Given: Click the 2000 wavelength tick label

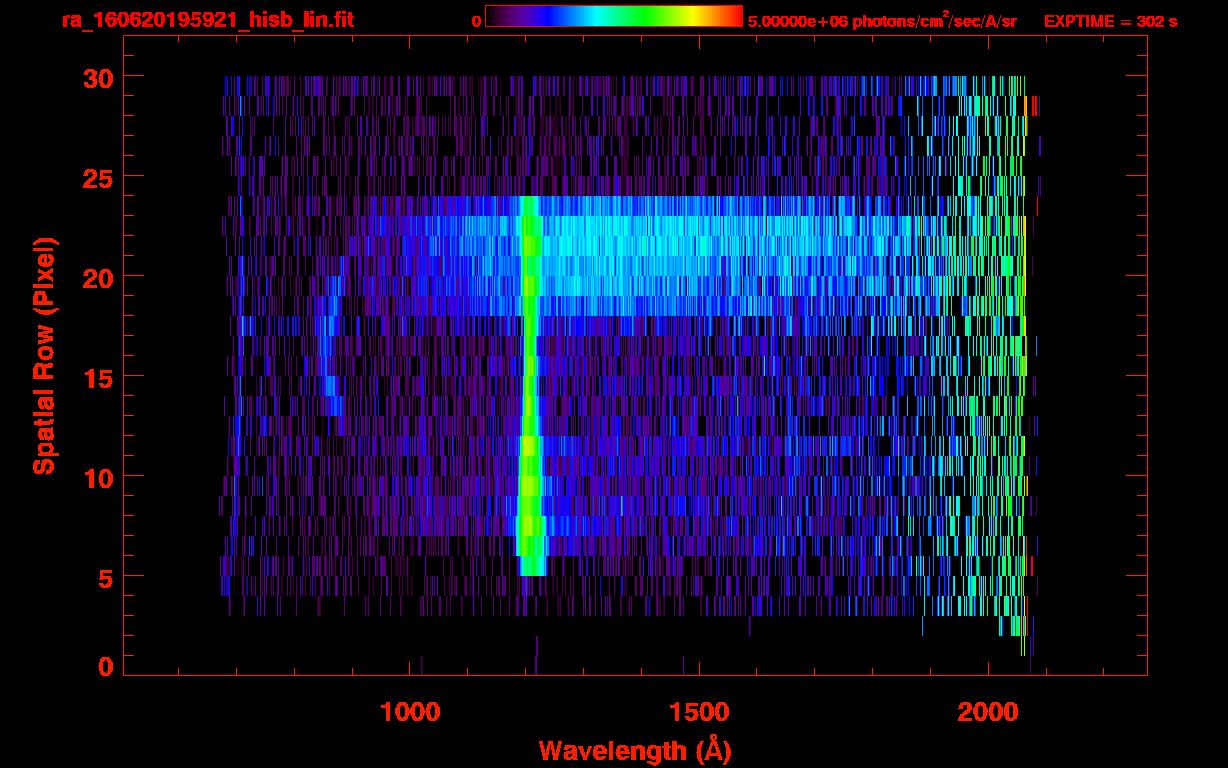Looking at the screenshot, I should pyautogui.click(x=987, y=712).
